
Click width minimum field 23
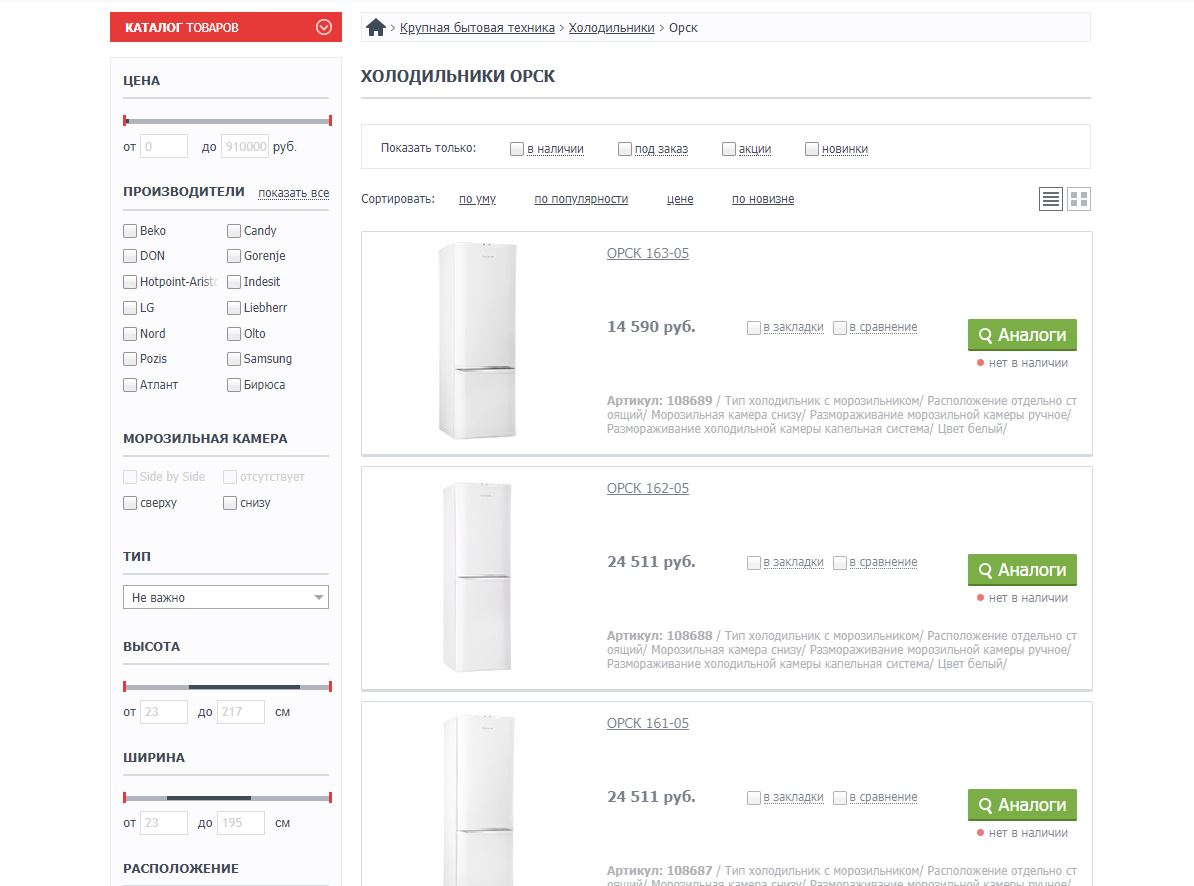(x=164, y=823)
